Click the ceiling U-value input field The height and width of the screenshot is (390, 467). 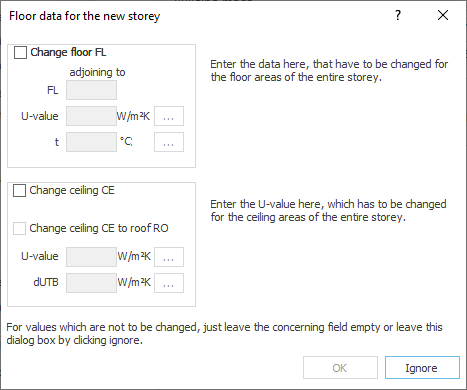[x=91, y=257]
